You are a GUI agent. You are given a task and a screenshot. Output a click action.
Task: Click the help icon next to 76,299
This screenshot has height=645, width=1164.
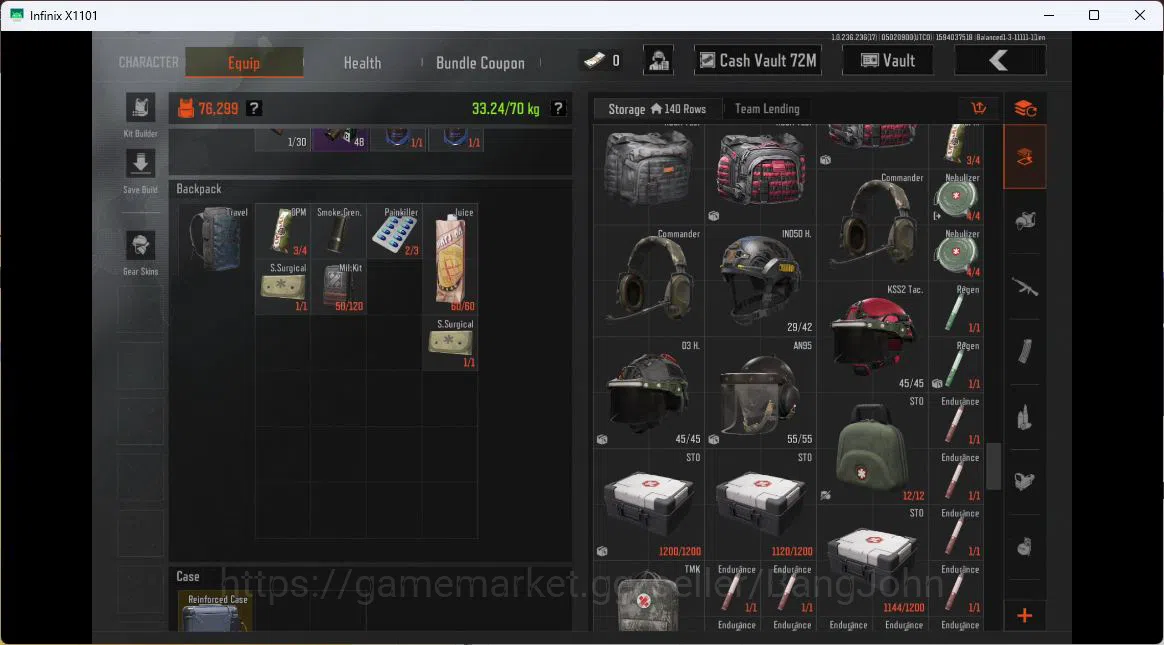[254, 108]
